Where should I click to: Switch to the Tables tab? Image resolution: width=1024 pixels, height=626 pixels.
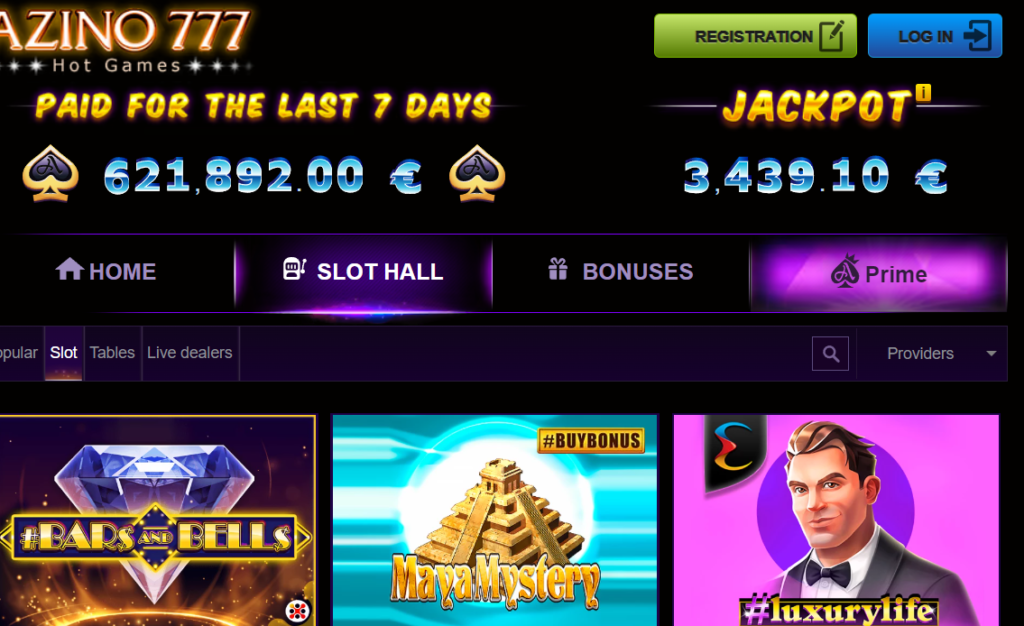pos(112,352)
